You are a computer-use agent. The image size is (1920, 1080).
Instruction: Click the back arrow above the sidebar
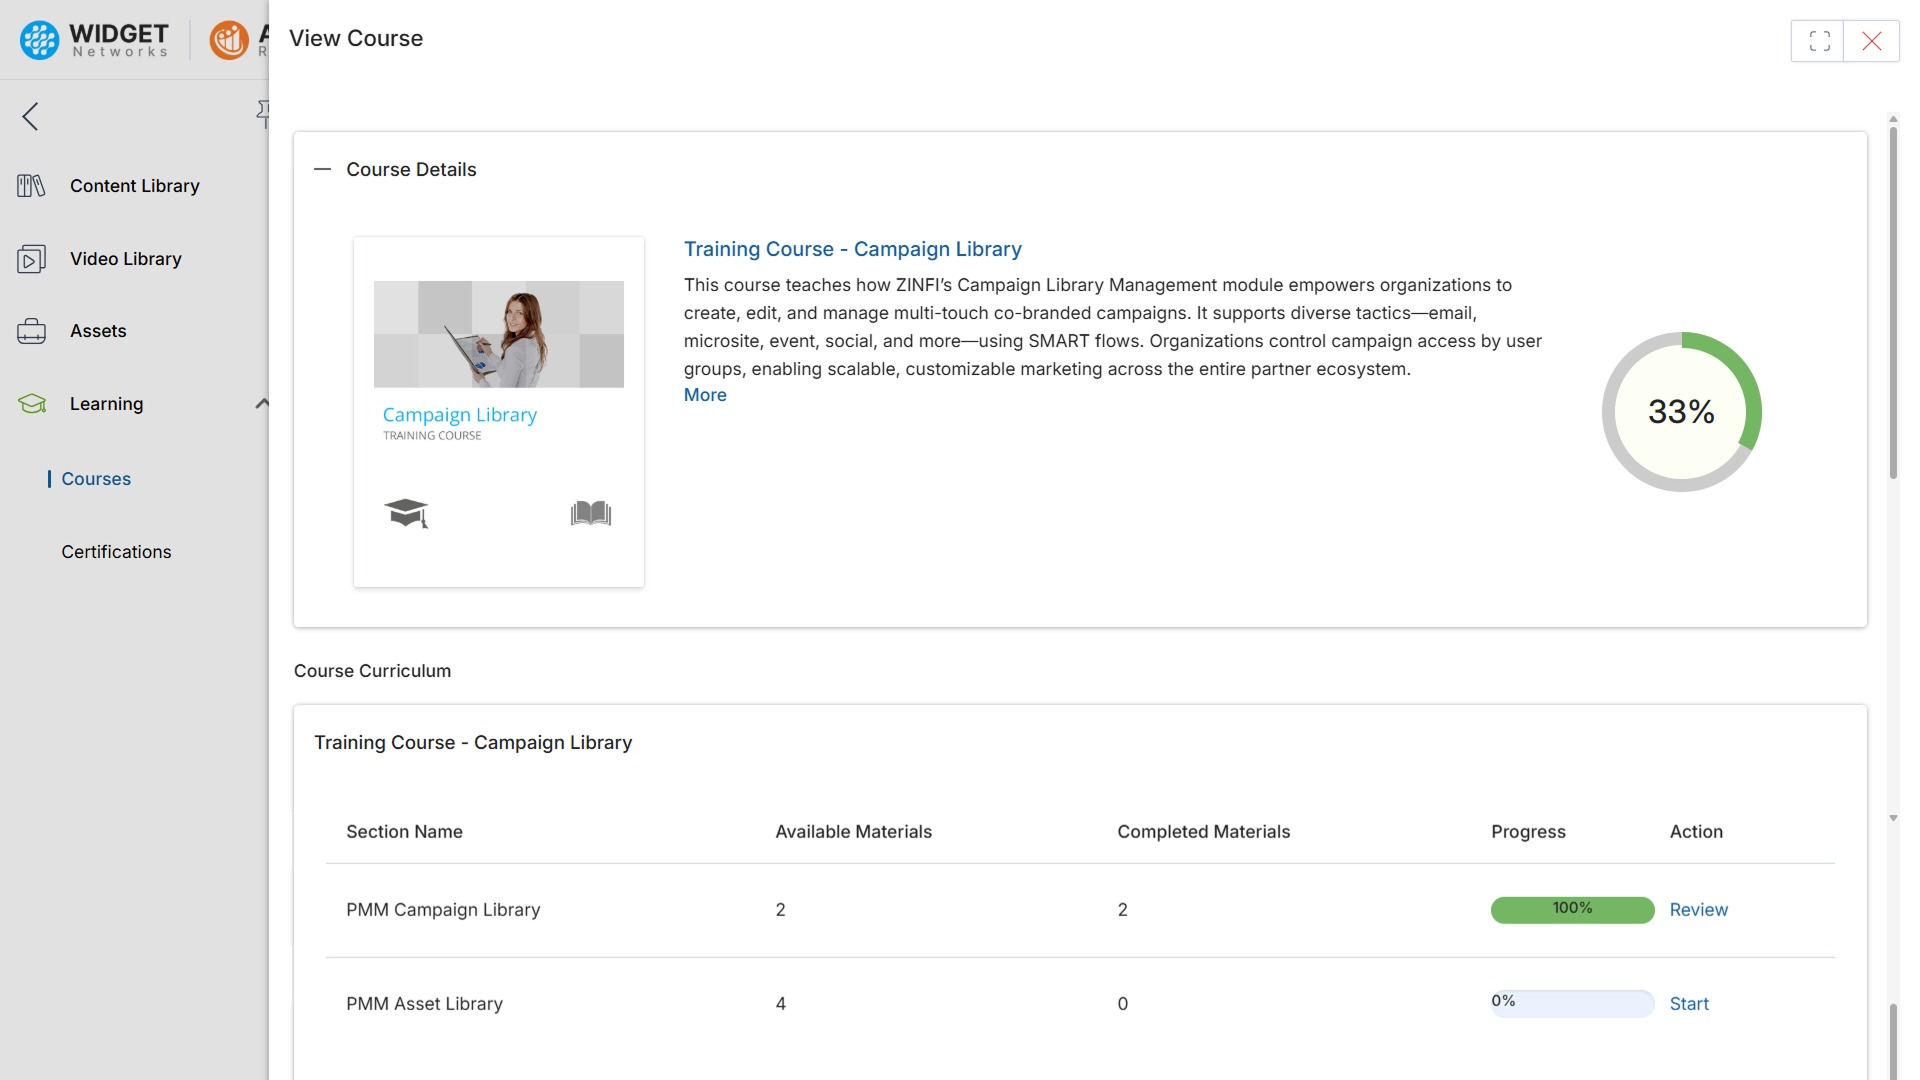coord(30,116)
